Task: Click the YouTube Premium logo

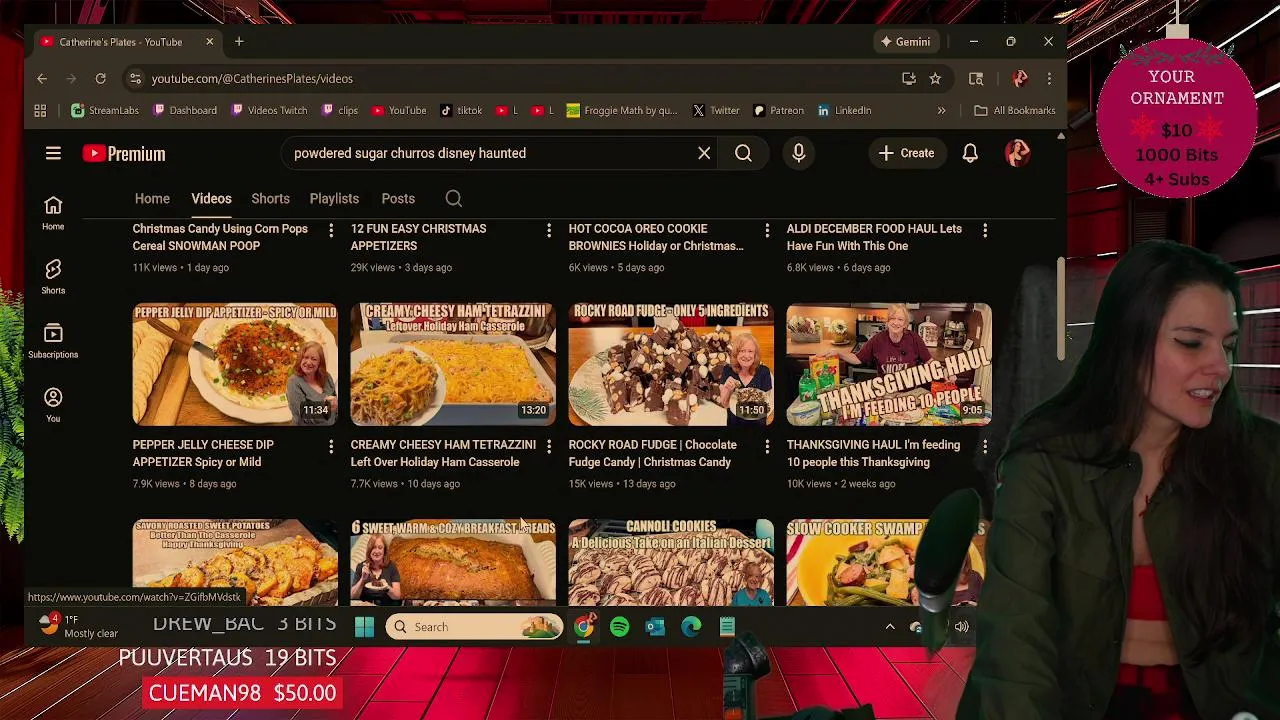Action: pos(124,153)
